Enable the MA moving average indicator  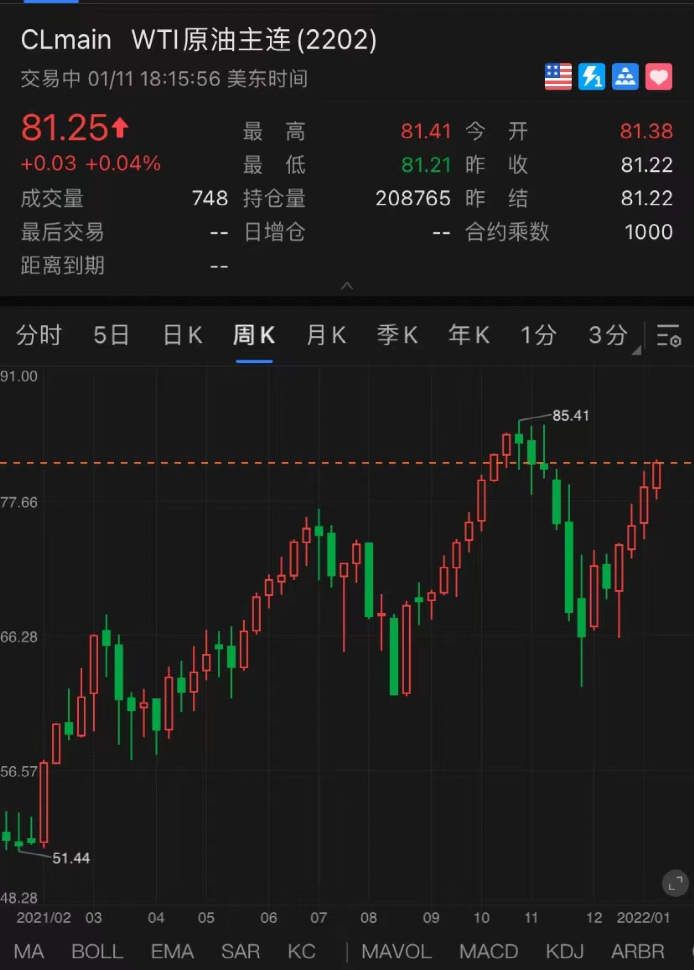tap(28, 951)
